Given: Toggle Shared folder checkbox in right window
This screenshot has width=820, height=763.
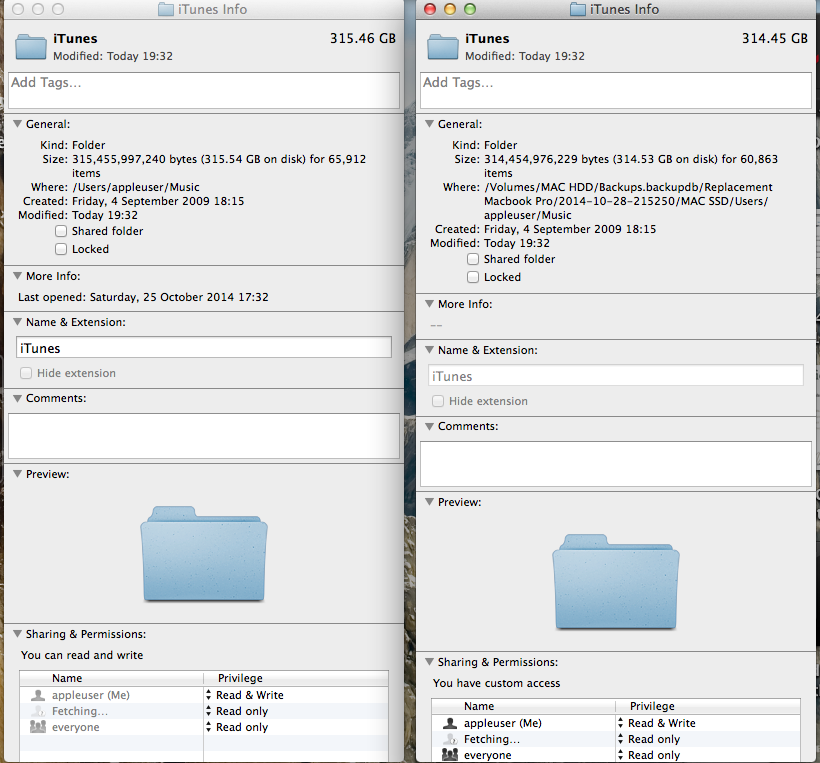Looking at the screenshot, I should coord(473,259).
